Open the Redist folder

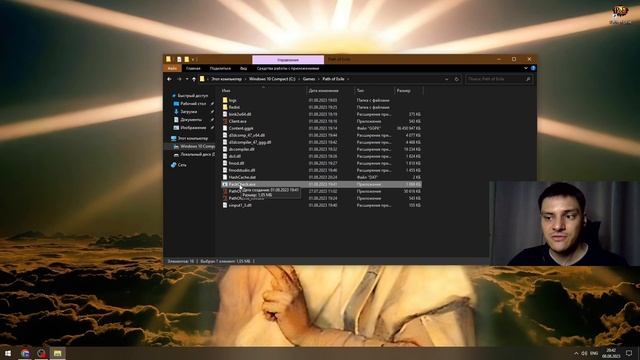[x=234, y=107]
